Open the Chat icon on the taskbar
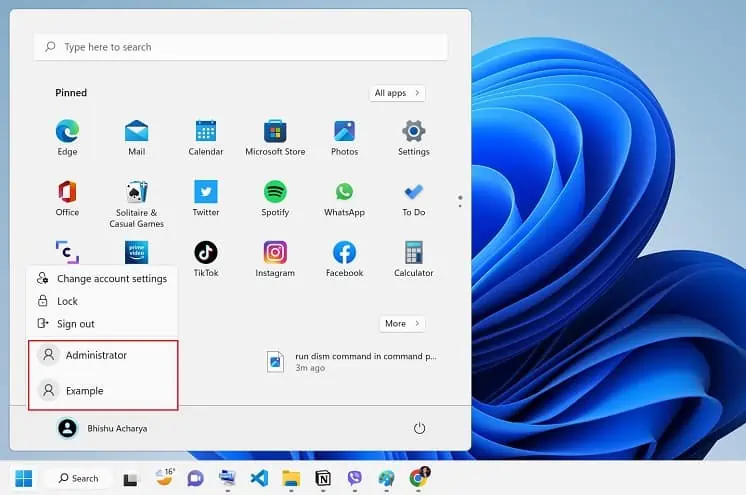Image resolution: width=746 pixels, height=495 pixels. (x=195, y=478)
